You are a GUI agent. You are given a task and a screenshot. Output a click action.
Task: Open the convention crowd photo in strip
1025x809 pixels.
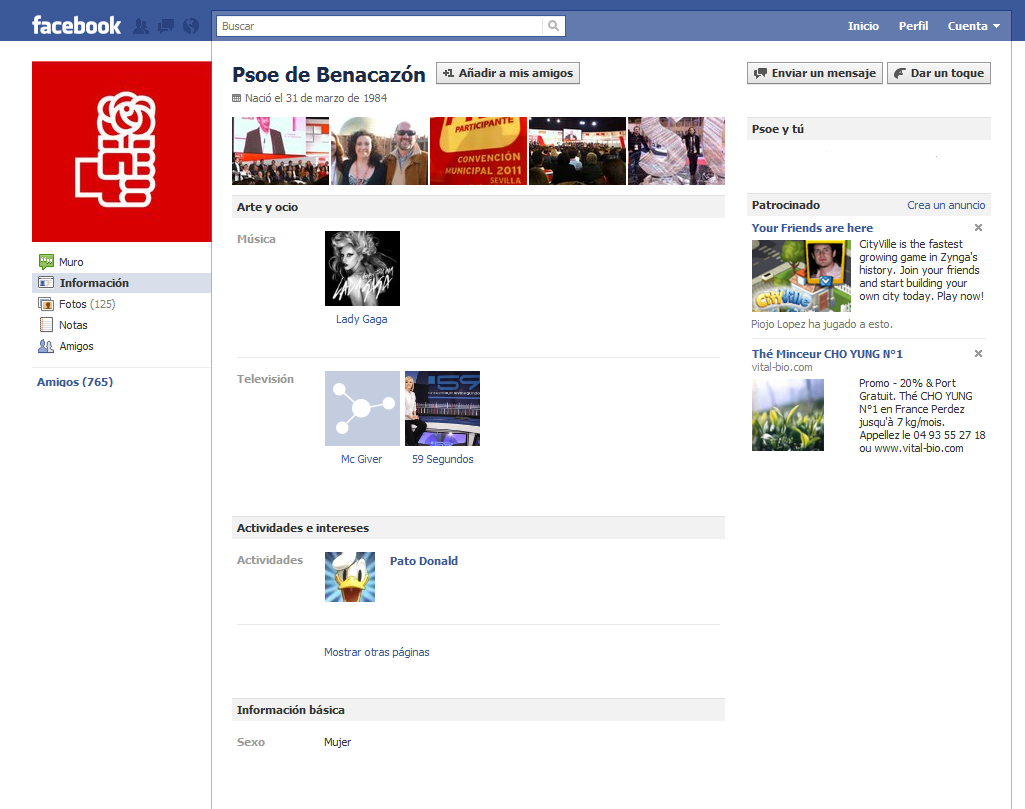pos(577,151)
